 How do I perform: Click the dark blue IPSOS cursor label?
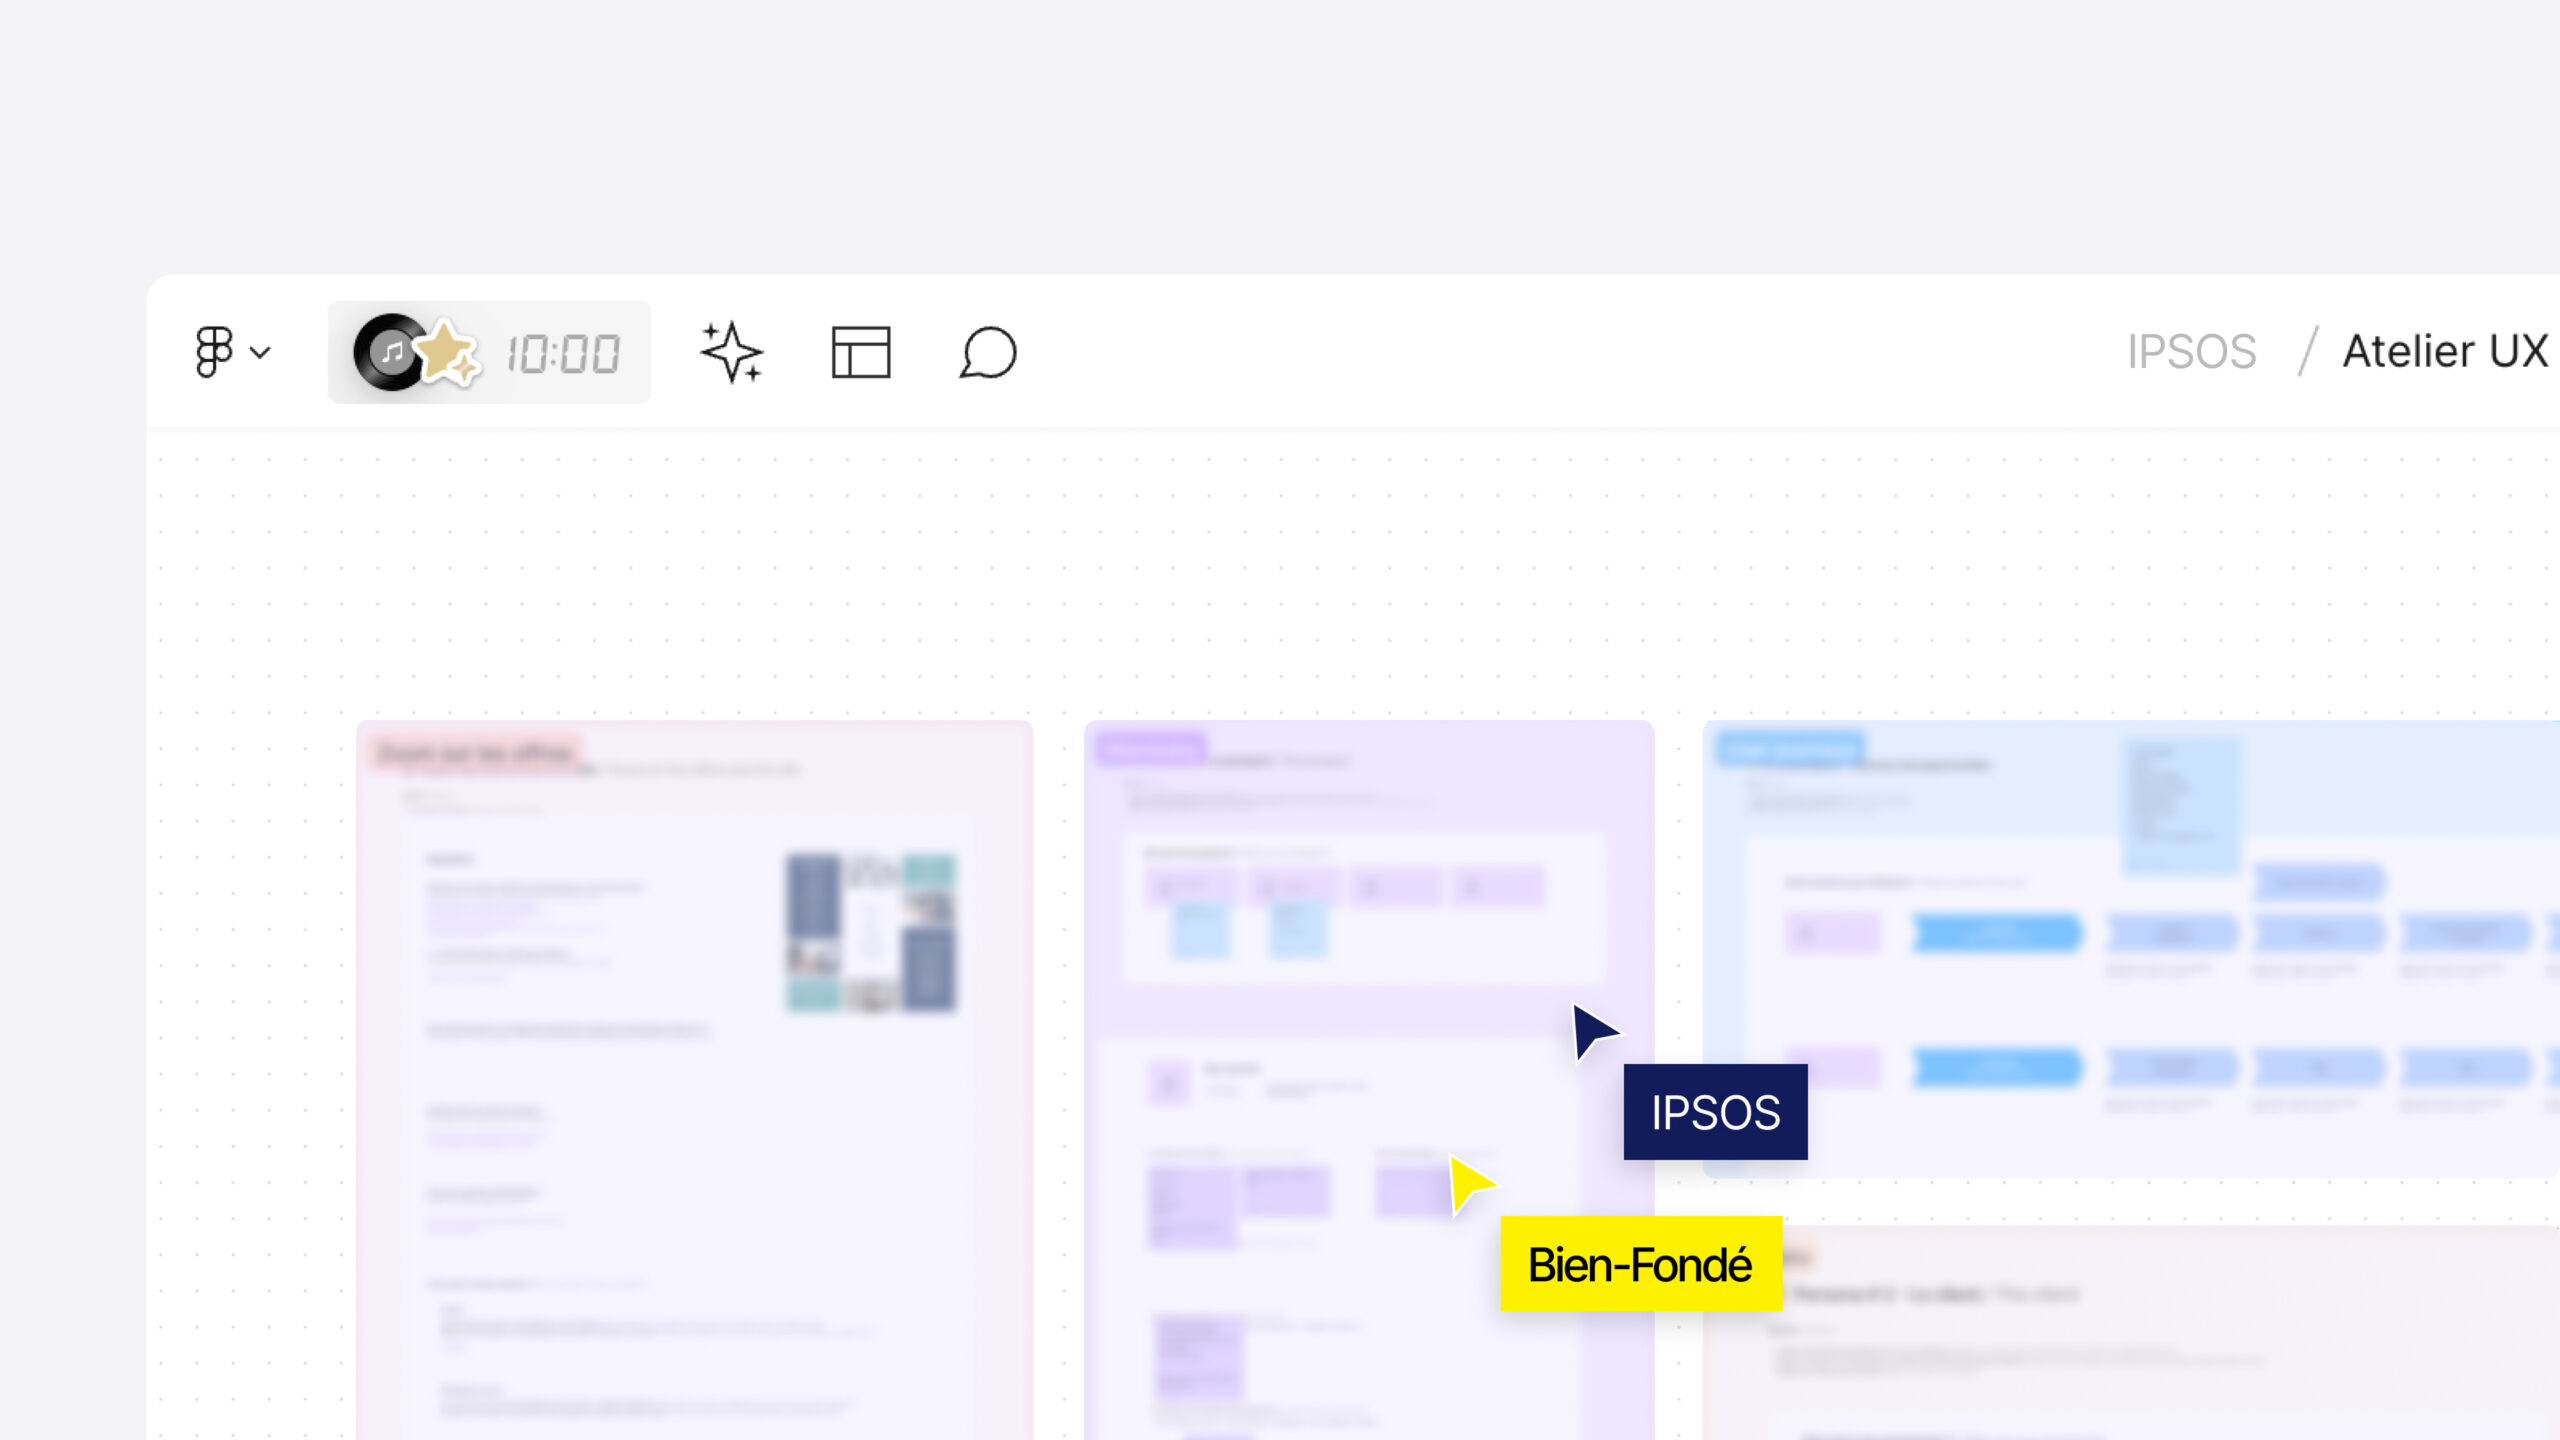click(1715, 1112)
